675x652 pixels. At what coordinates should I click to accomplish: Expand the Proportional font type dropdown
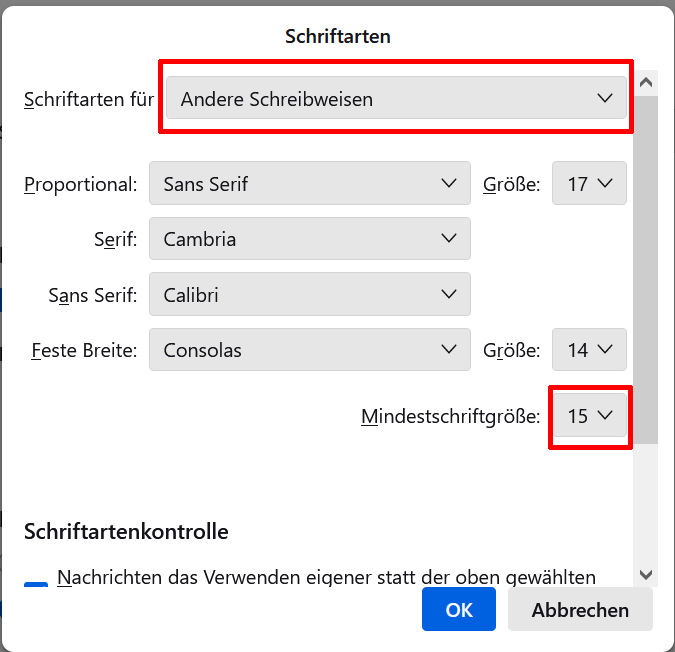(309, 184)
